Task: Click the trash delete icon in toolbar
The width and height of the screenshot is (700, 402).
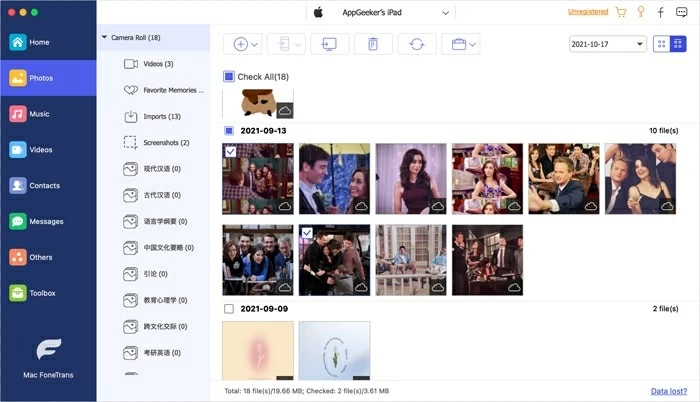Action: [373, 44]
